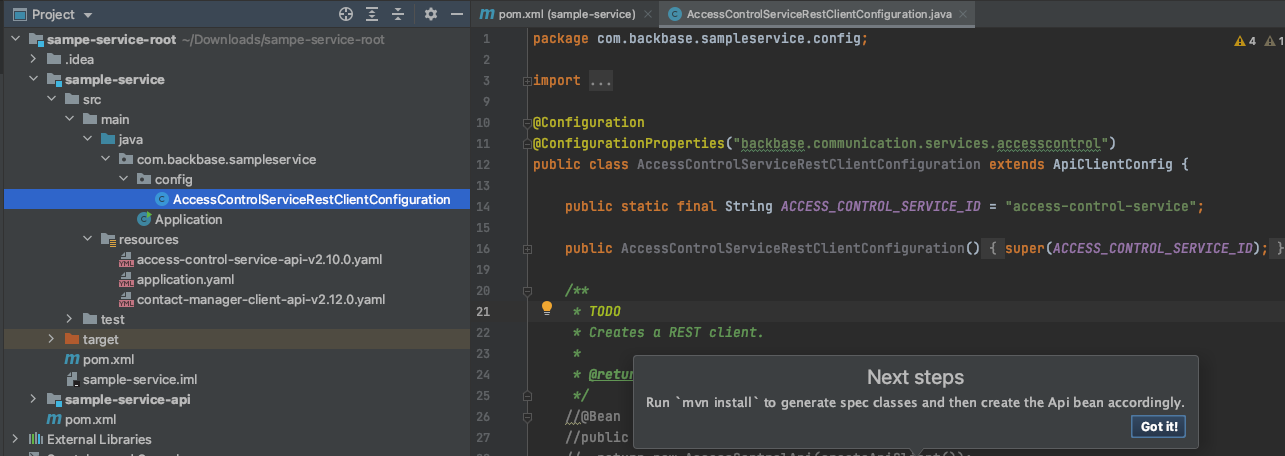Collapse the resources folder
The image size is (1285, 456).
click(88, 239)
